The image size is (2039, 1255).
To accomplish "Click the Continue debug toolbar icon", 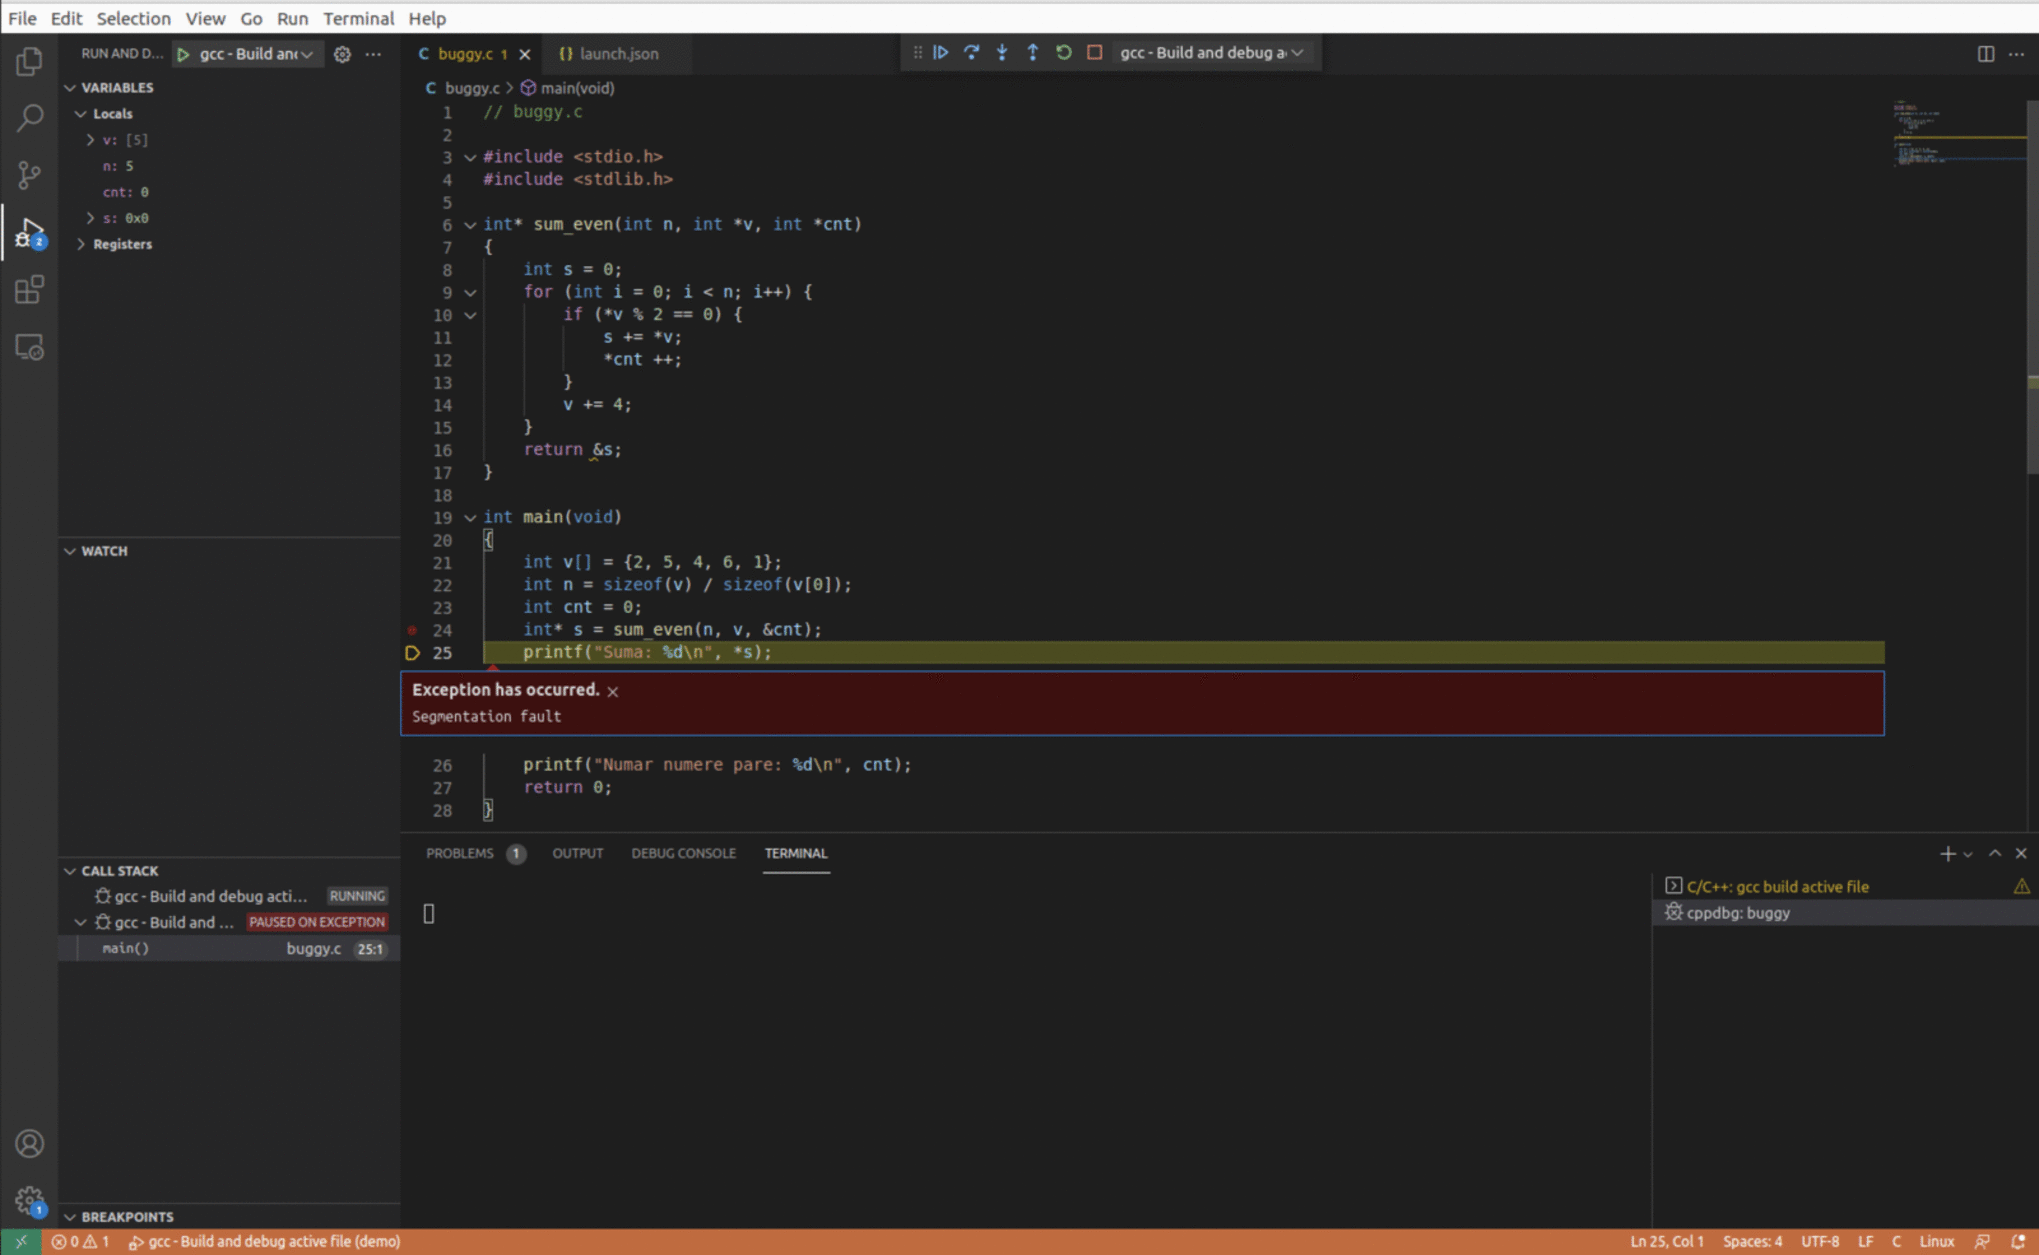I will point(940,52).
